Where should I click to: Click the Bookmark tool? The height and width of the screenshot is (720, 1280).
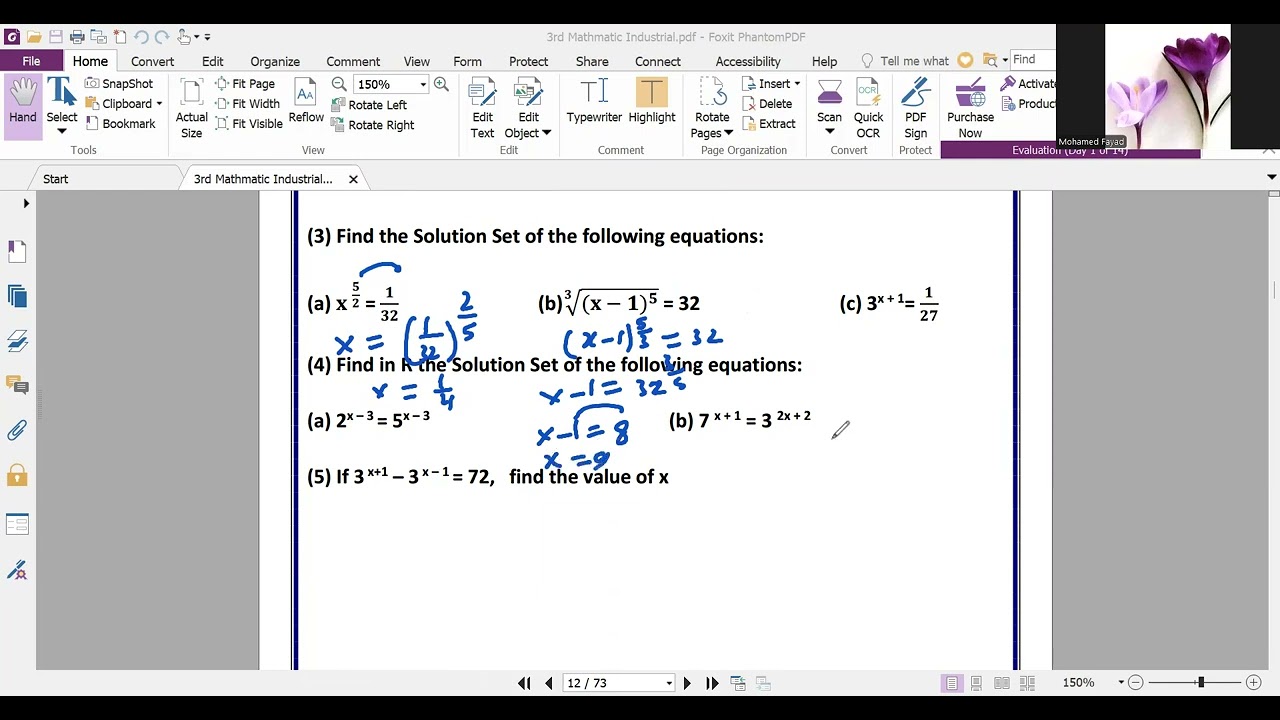(x=120, y=124)
